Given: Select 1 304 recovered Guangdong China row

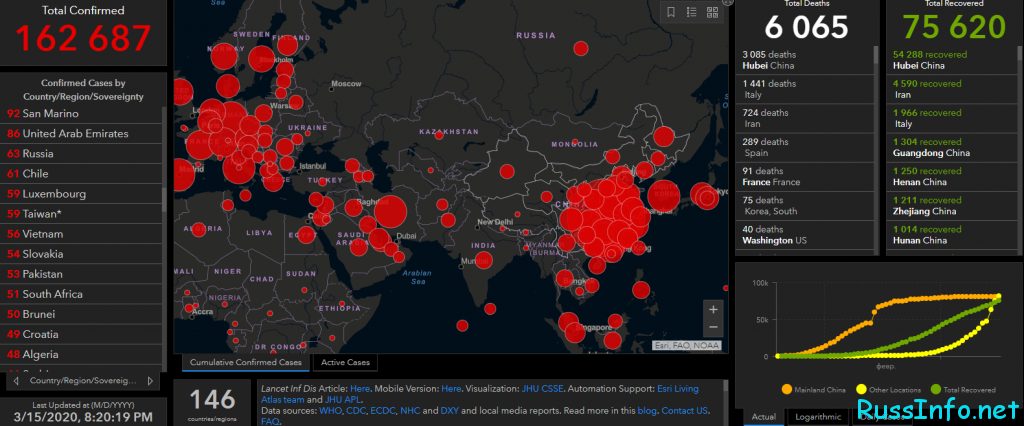Looking at the screenshot, I should coord(950,148).
